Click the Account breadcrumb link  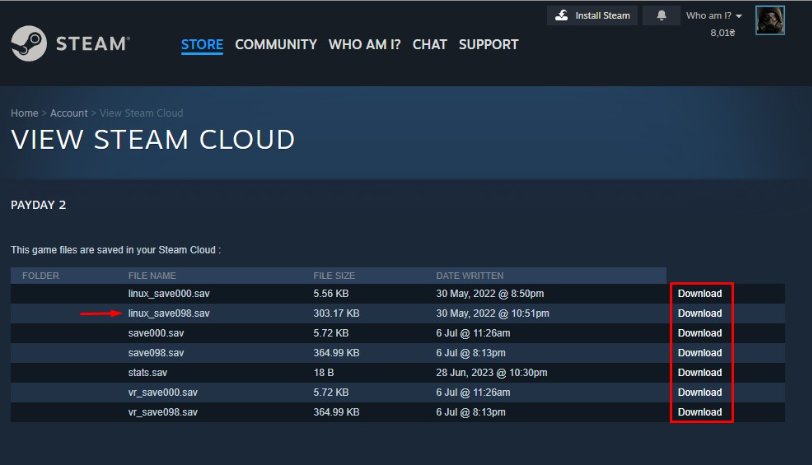tap(69, 113)
